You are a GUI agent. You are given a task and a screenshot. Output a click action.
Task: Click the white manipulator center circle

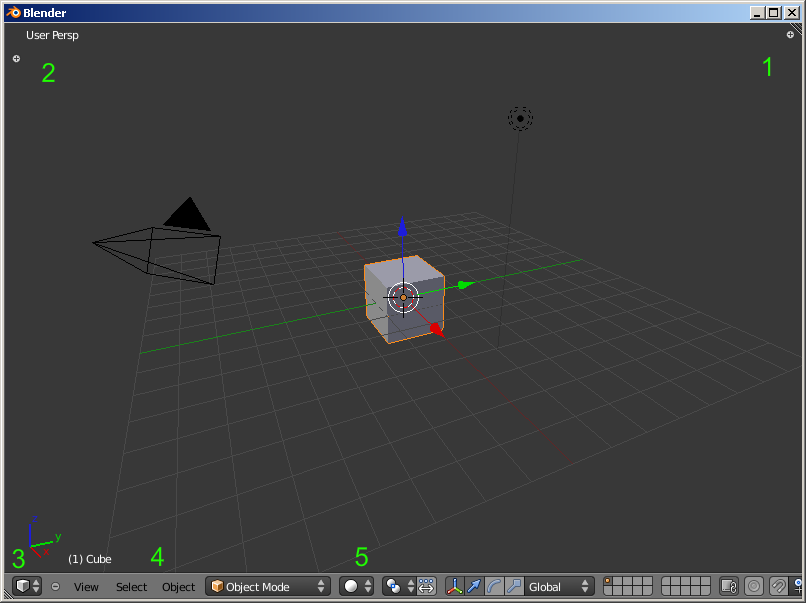403,297
